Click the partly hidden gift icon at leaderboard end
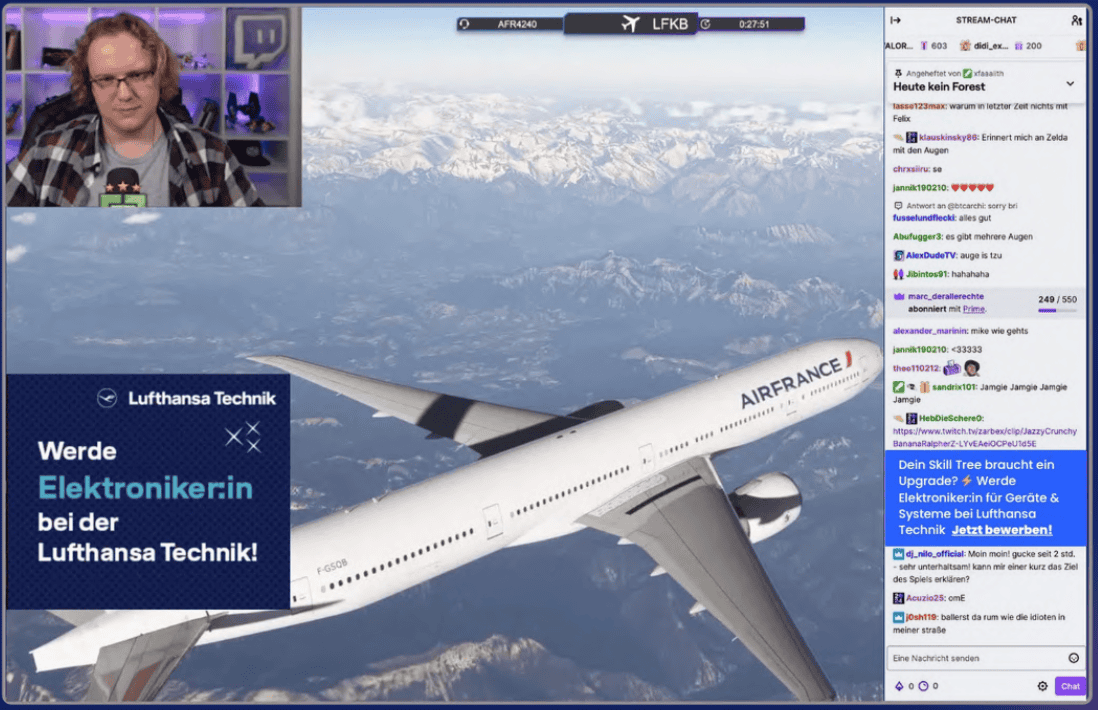The height and width of the screenshot is (710, 1098). coord(1080,46)
